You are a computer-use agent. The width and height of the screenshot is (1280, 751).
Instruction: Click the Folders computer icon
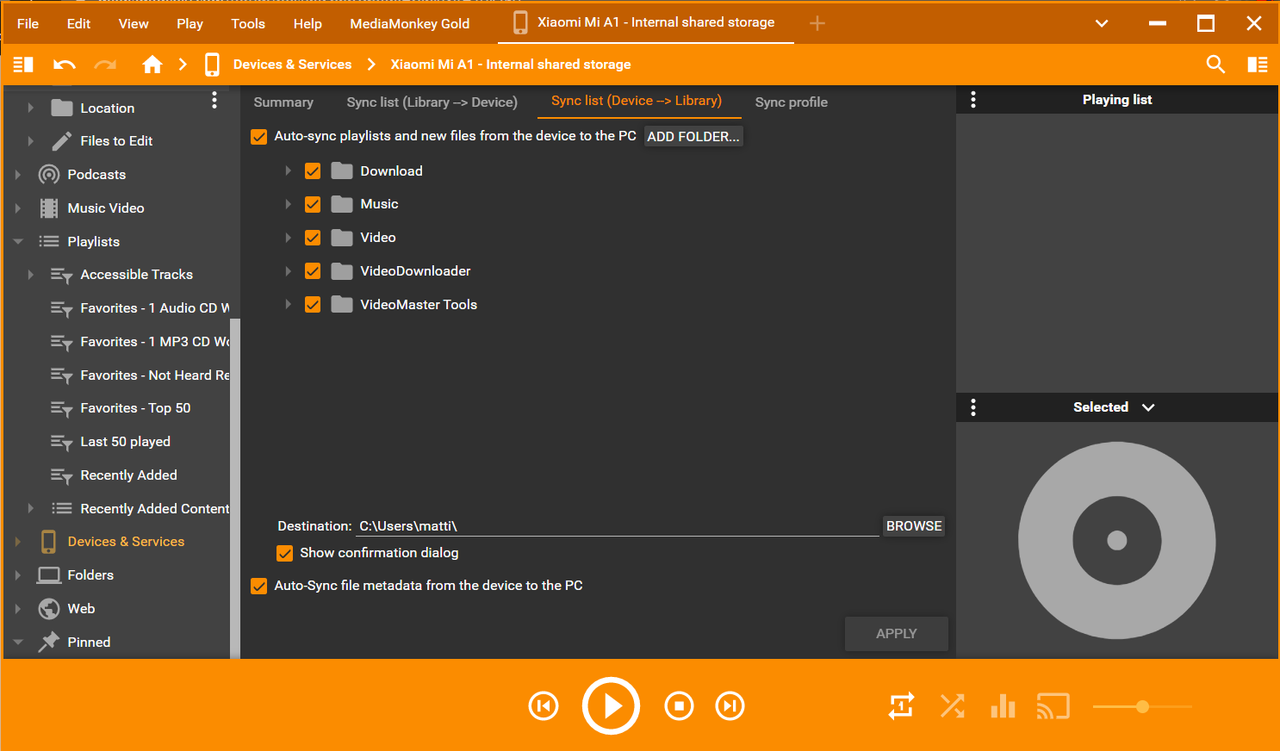click(49, 575)
